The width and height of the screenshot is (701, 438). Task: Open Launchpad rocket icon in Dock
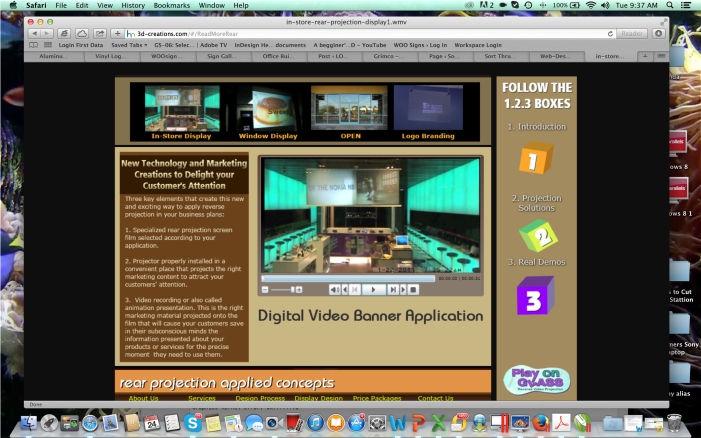tap(49, 423)
